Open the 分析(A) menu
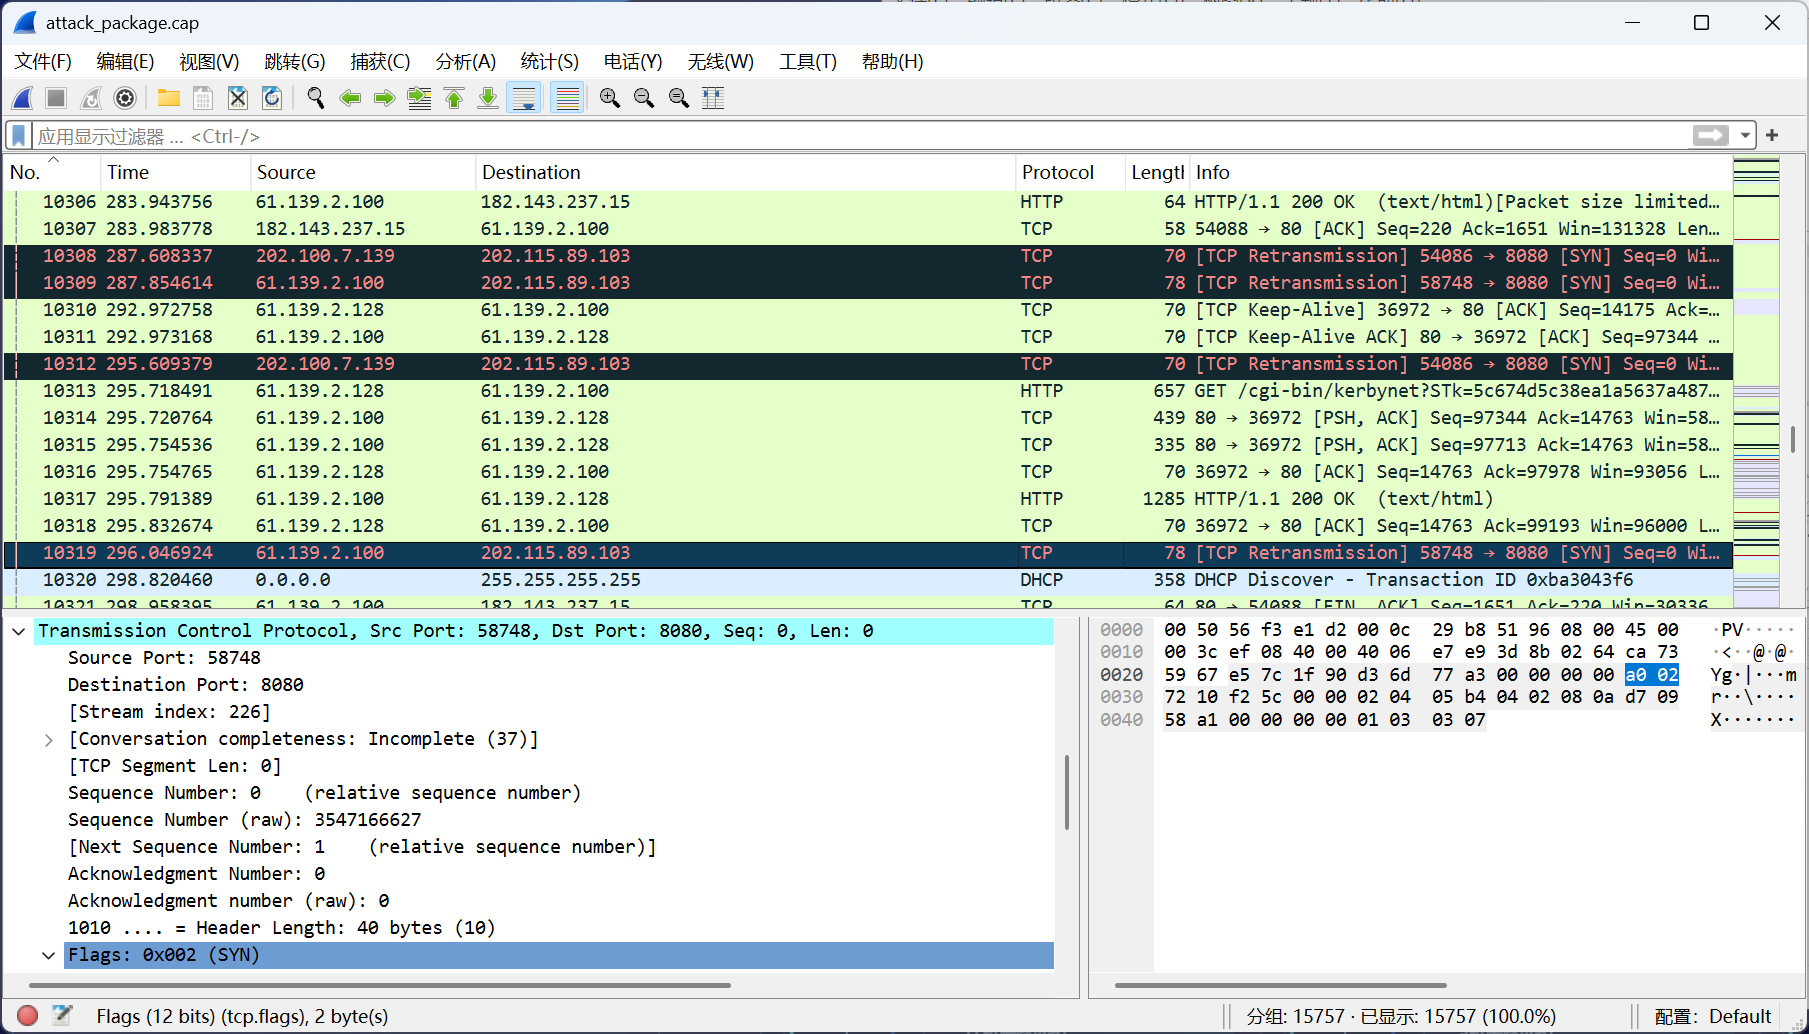Viewport: 1809px width, 1034px height. [465, 62]
